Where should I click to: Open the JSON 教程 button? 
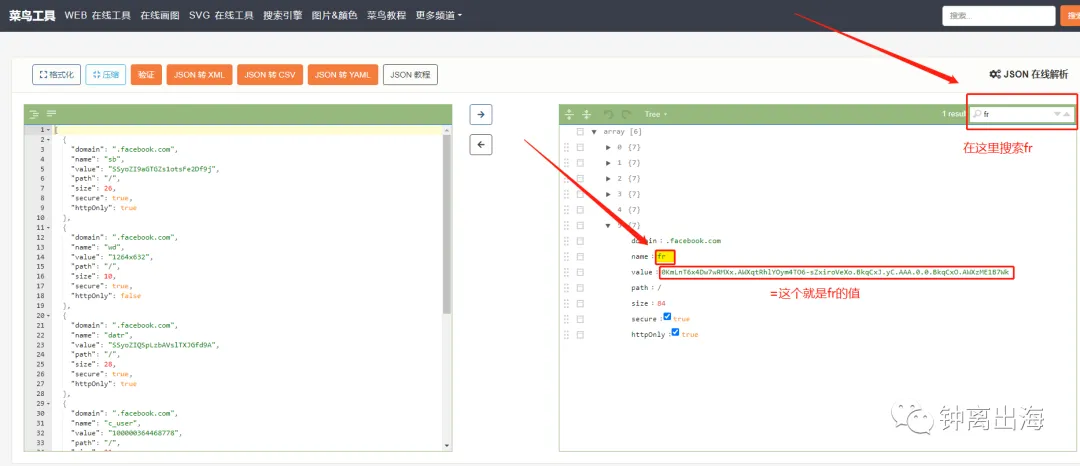pyautogui.click(x=411, y=75)
